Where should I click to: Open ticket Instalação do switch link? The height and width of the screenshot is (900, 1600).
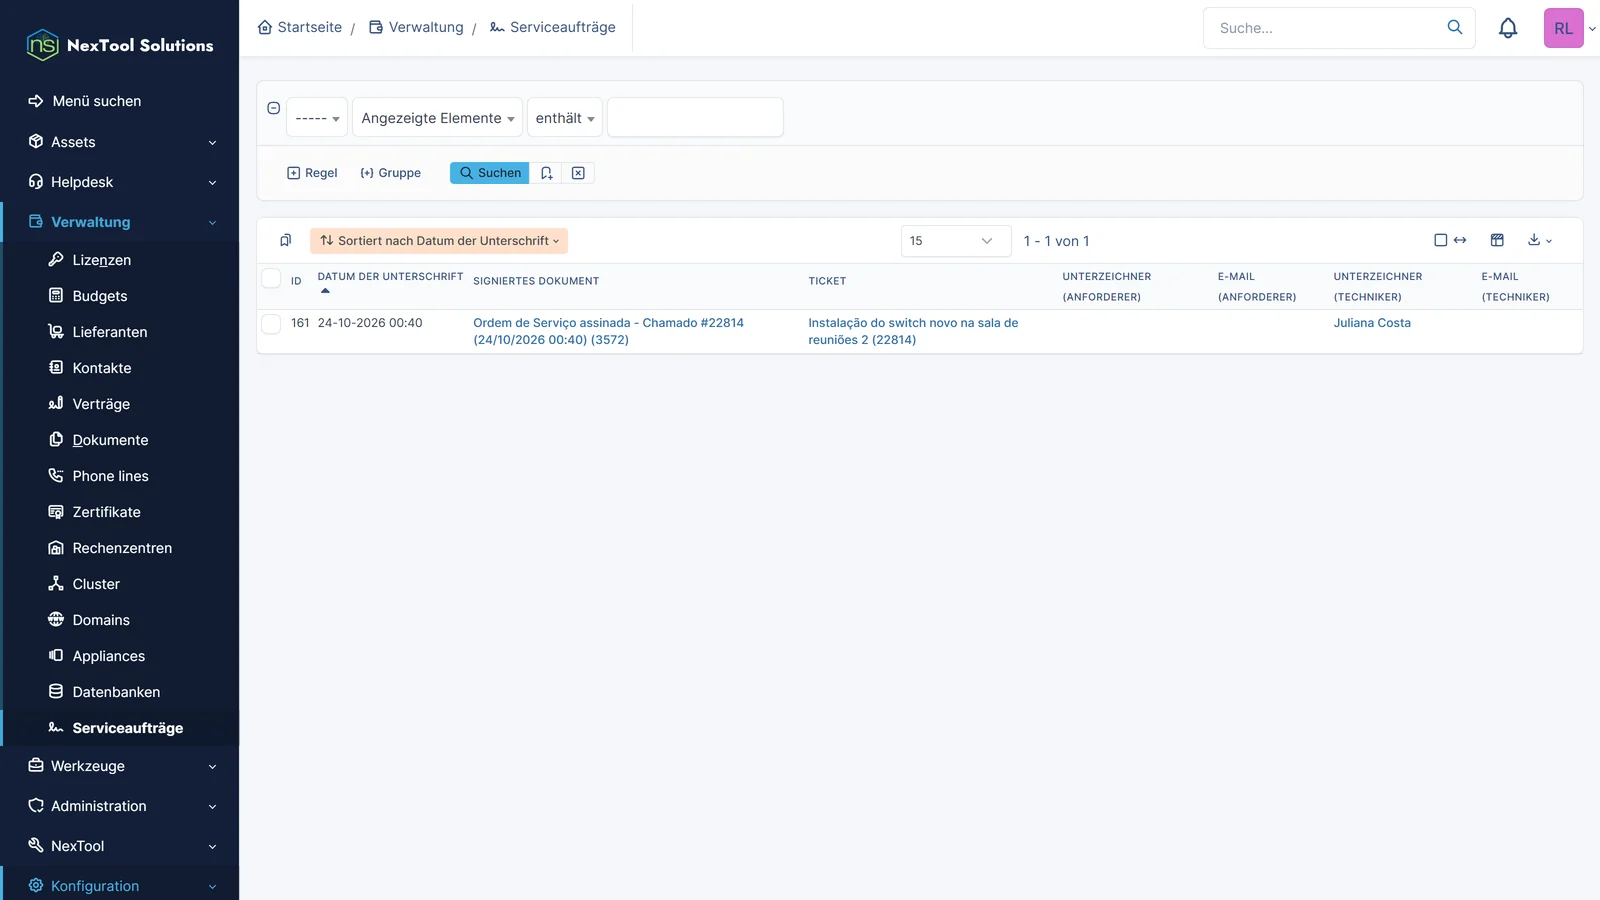(913, 331)
